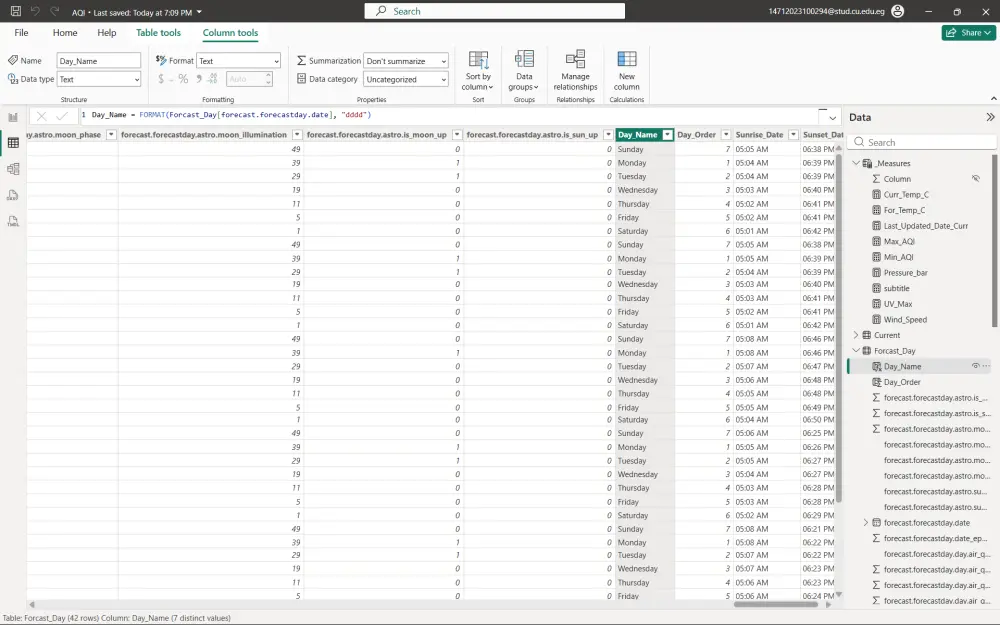The height and width of the screenshot is (625, 1000).
Task: Click the Share button
Action: coord(968,33)
